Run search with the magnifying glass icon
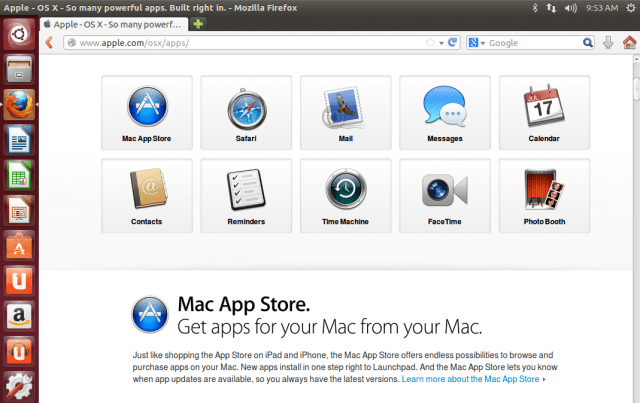640x403 pixels. 587,42
